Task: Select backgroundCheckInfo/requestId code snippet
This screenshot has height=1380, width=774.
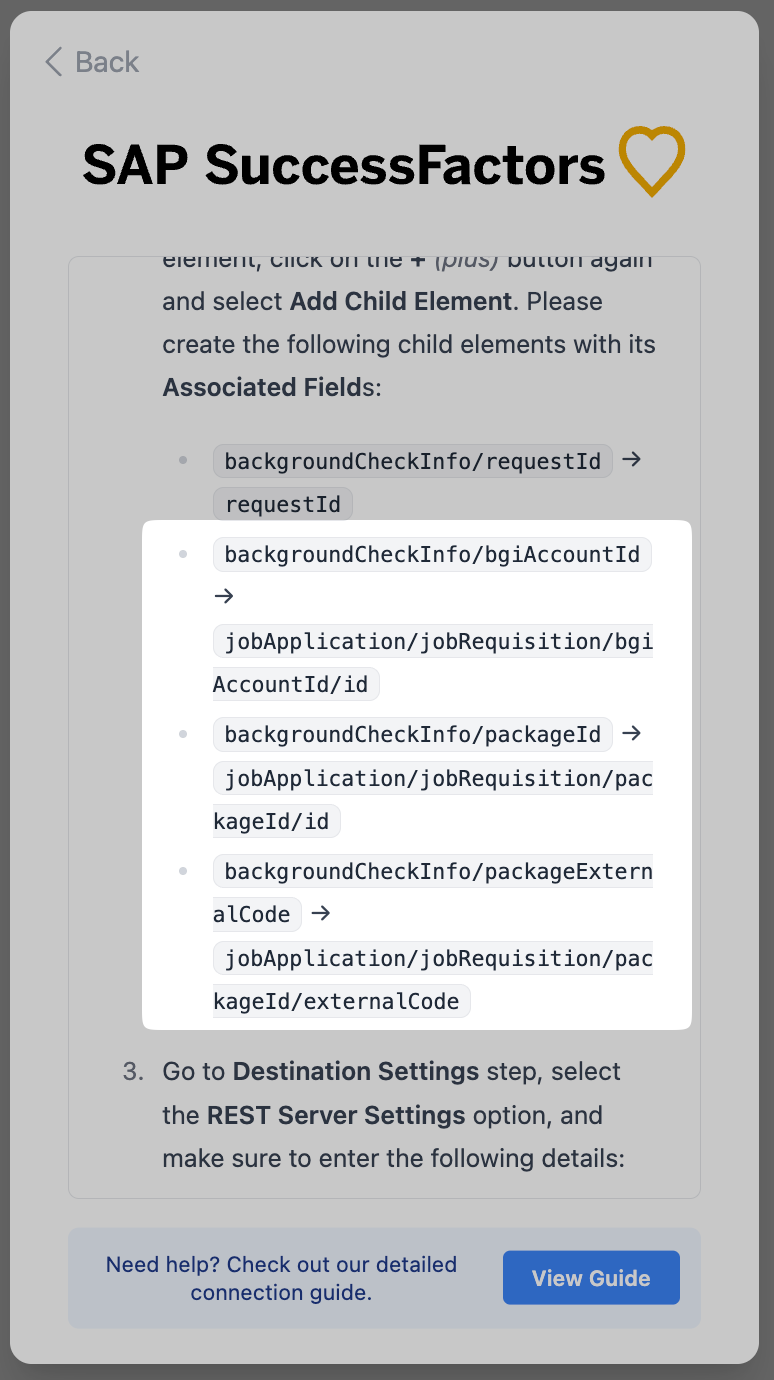Action: point(412,461)
